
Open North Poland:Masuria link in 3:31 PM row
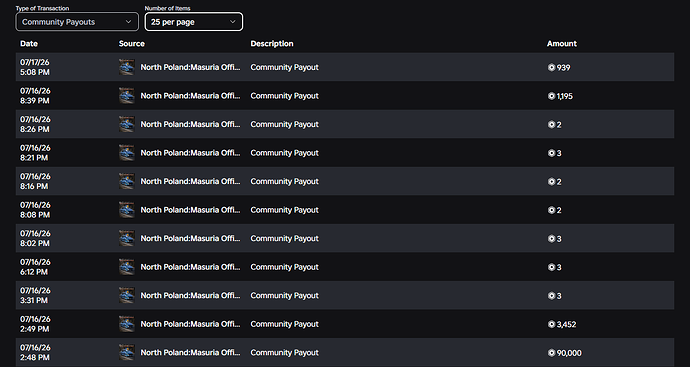click(191, 295)
